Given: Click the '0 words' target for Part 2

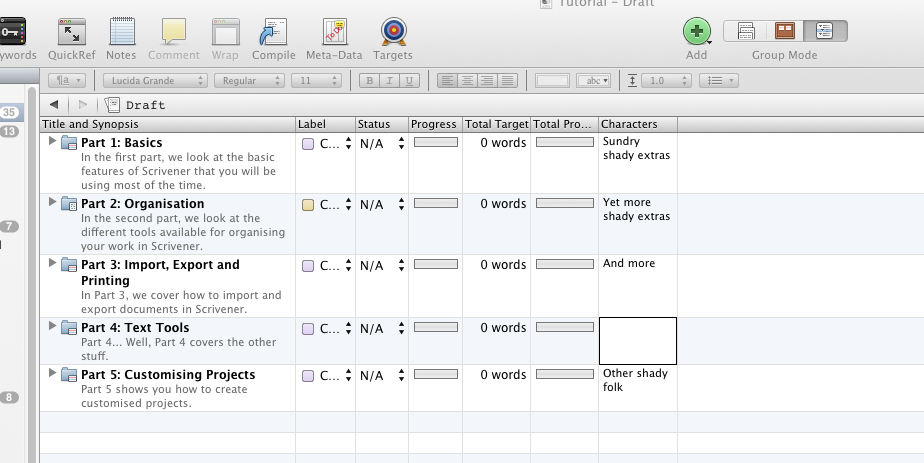Looking at the screenshot, I should click(503, 204).
